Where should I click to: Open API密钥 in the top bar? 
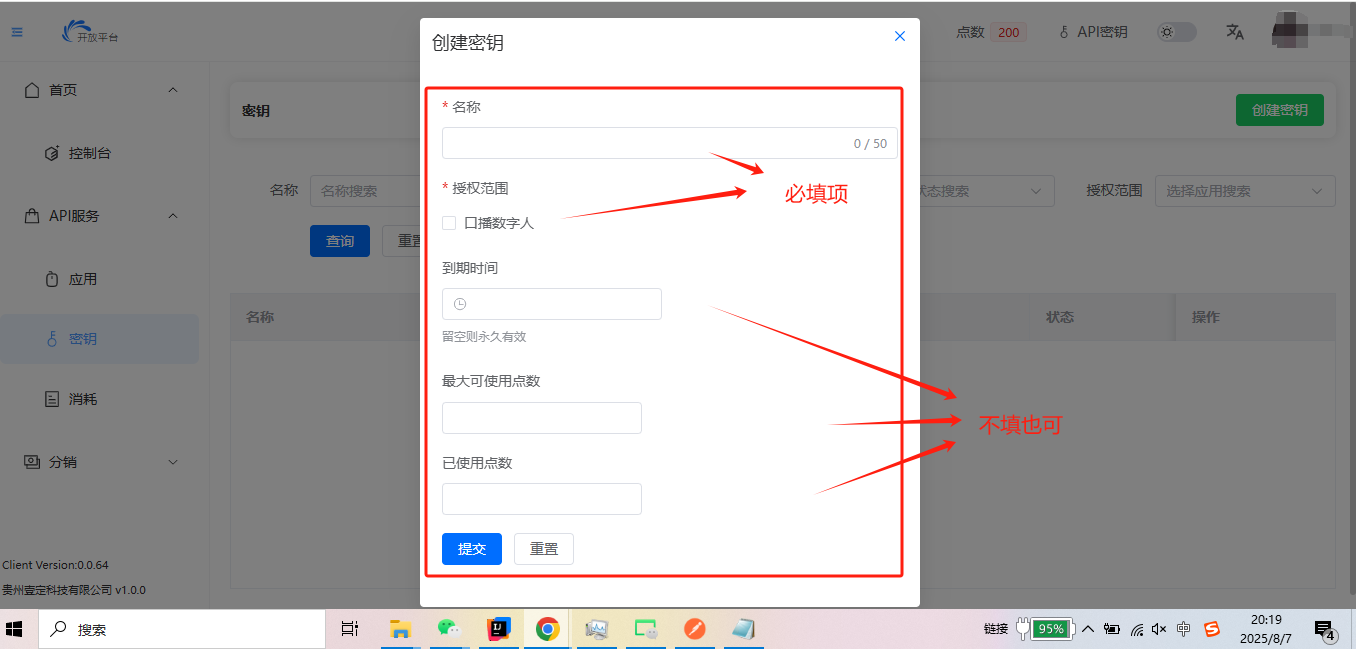click(x=1093, y=32)
